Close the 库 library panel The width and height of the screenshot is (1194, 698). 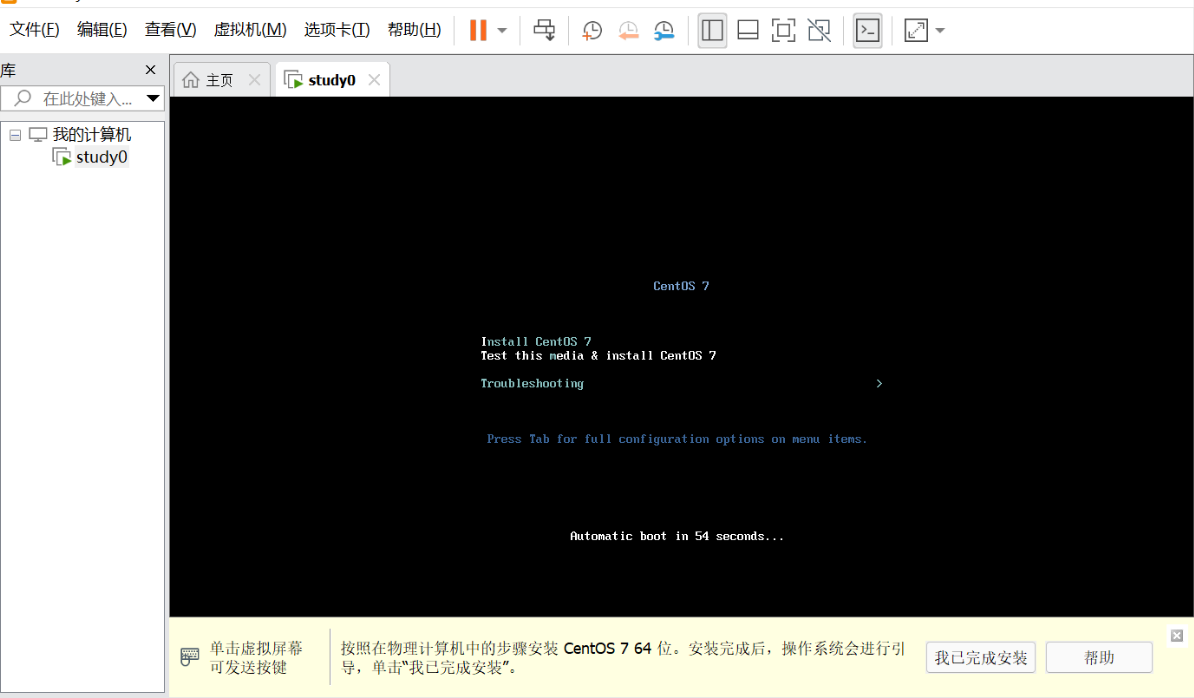tap(150, 70)
